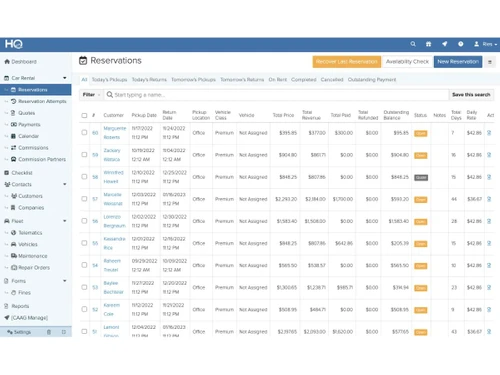Open Telematics in sidebar

(27, 233)
